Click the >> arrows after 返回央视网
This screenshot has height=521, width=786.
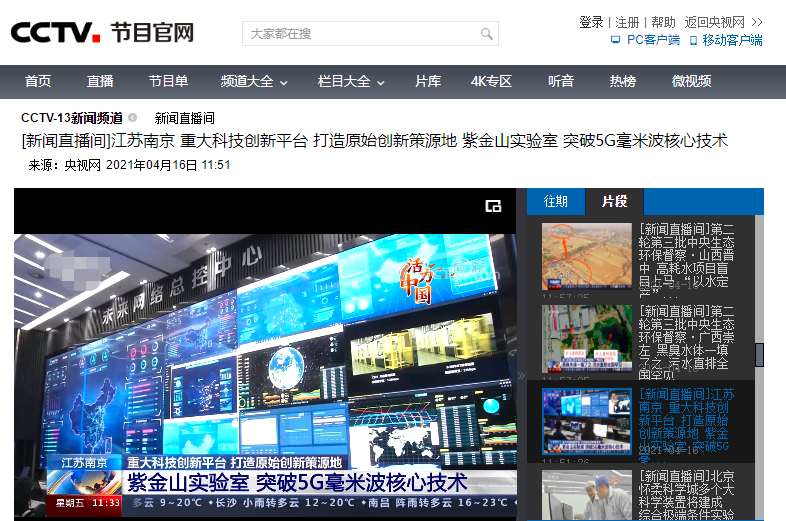(x=757, y=22)
